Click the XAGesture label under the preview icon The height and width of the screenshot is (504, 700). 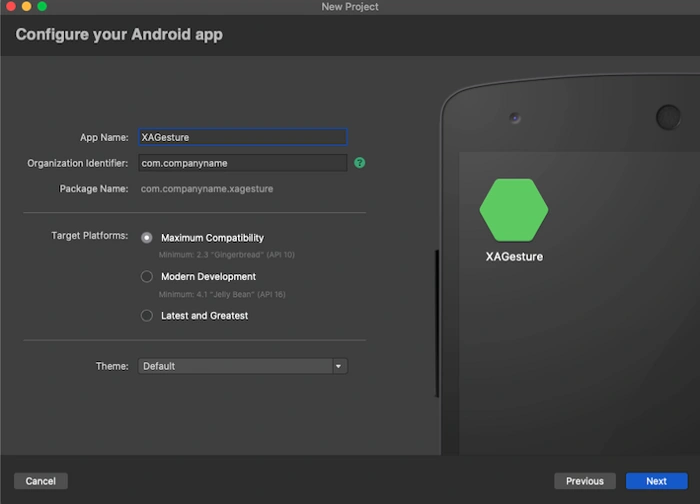pyautogui.click(x=514, y=257)
